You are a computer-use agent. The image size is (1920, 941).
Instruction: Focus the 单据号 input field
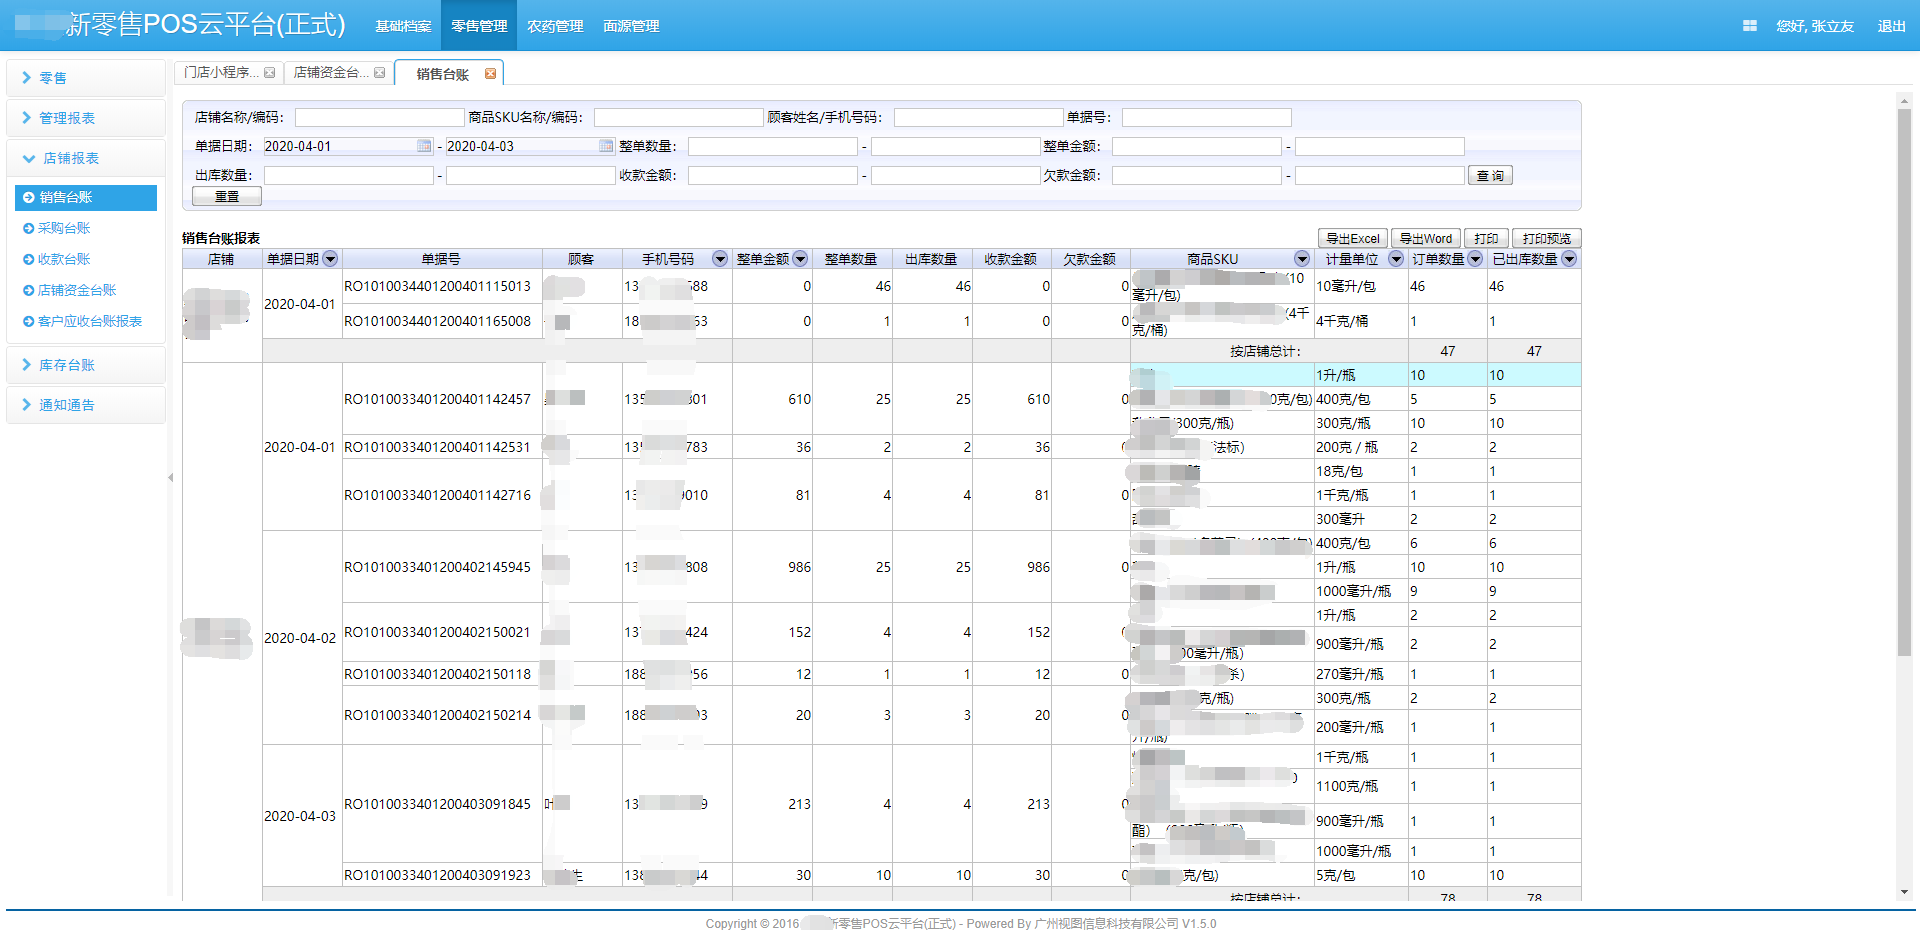(x=1206, y=117)
